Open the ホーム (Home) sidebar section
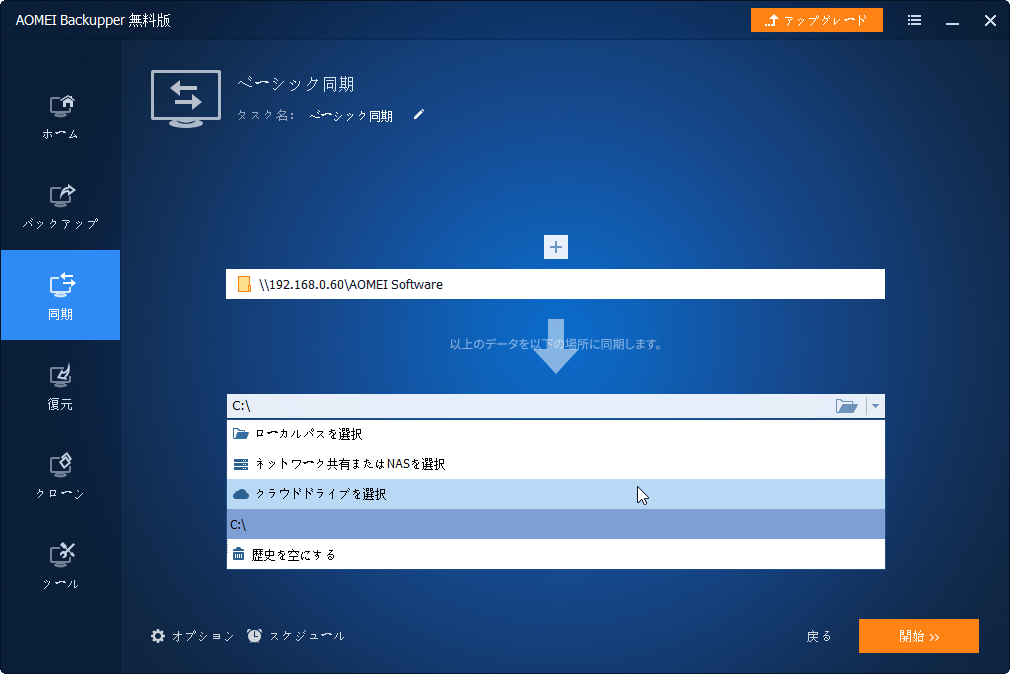 coord(61,116)
